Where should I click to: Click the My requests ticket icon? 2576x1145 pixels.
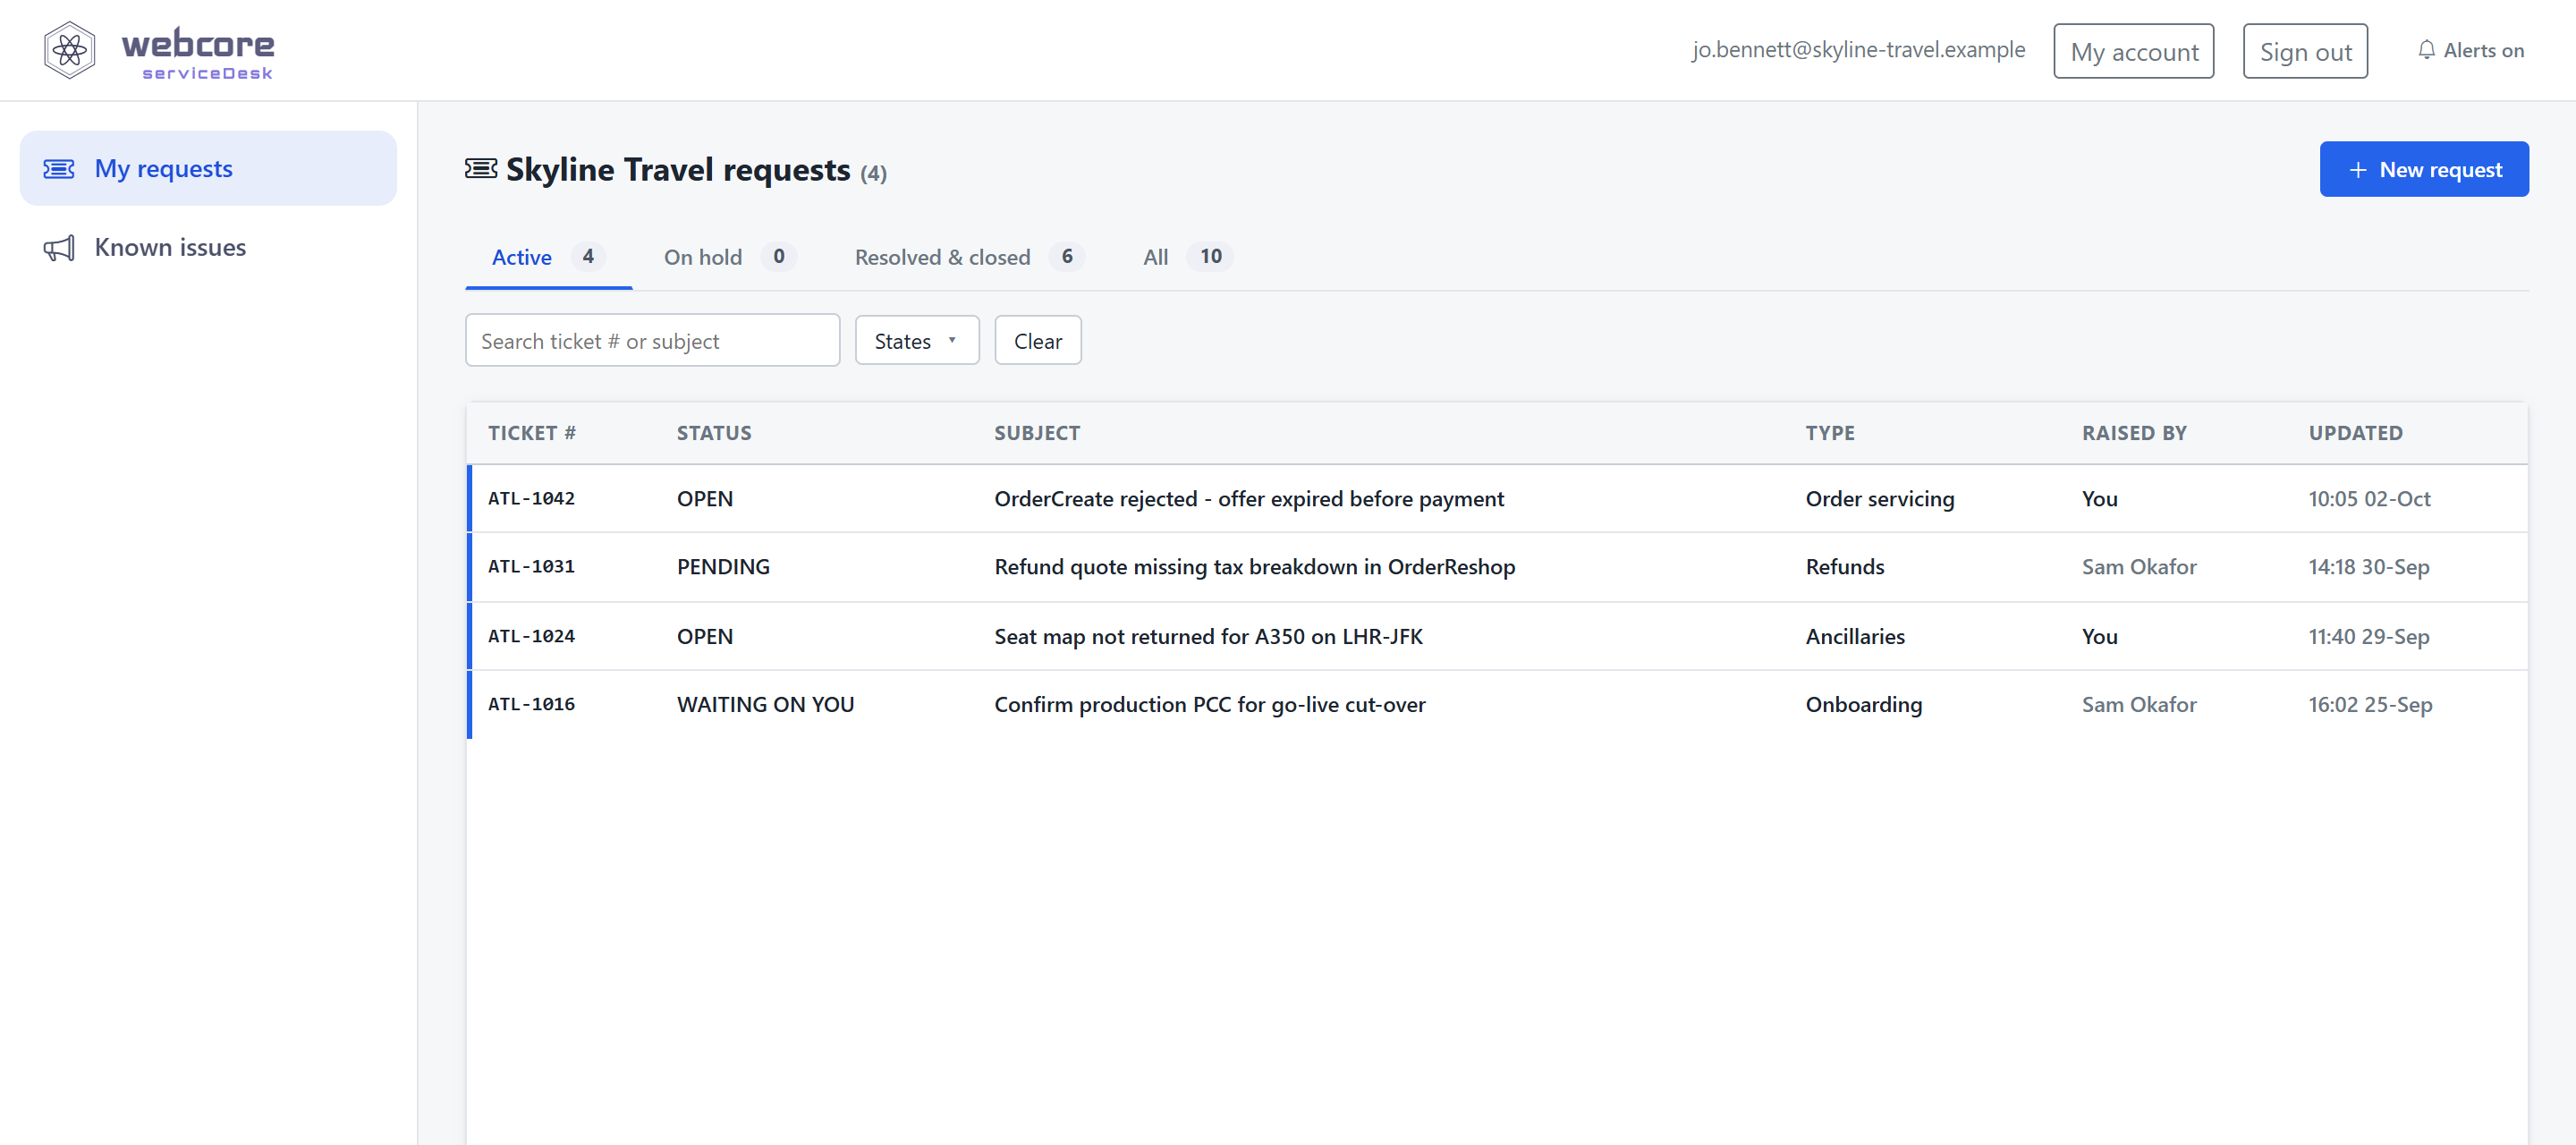point(59,169)
